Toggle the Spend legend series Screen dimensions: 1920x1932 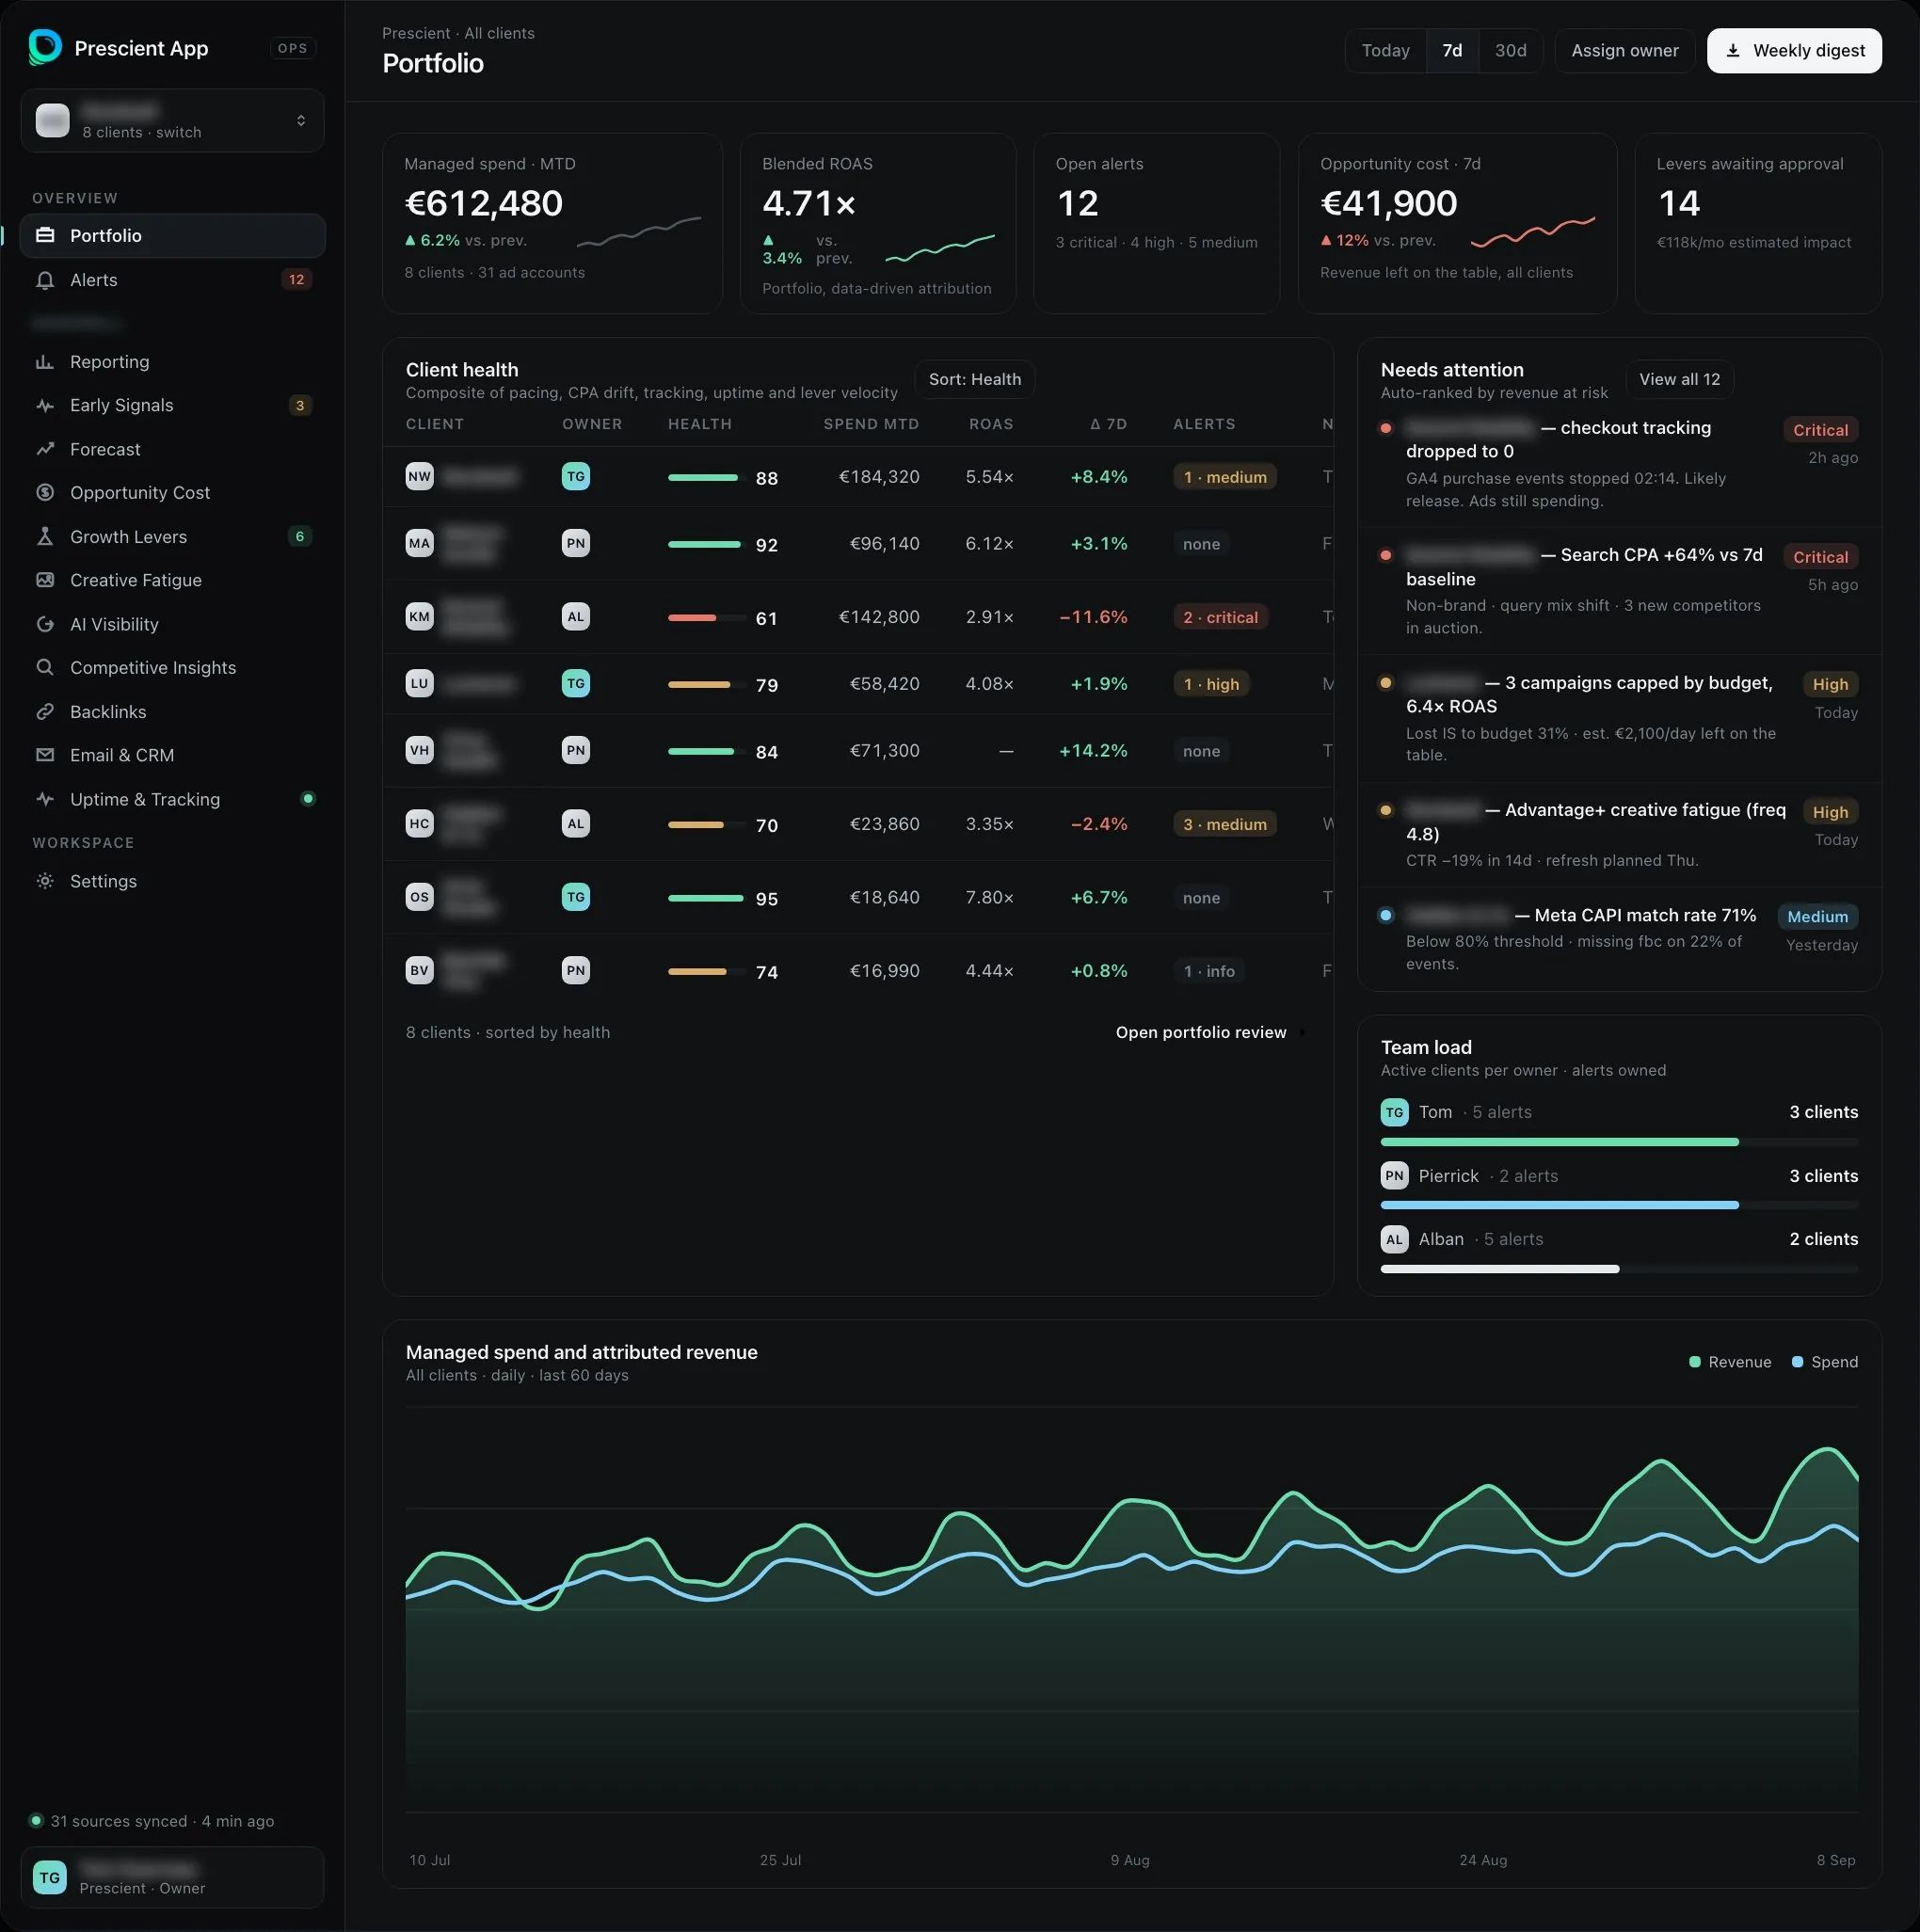(1824, 1362)
